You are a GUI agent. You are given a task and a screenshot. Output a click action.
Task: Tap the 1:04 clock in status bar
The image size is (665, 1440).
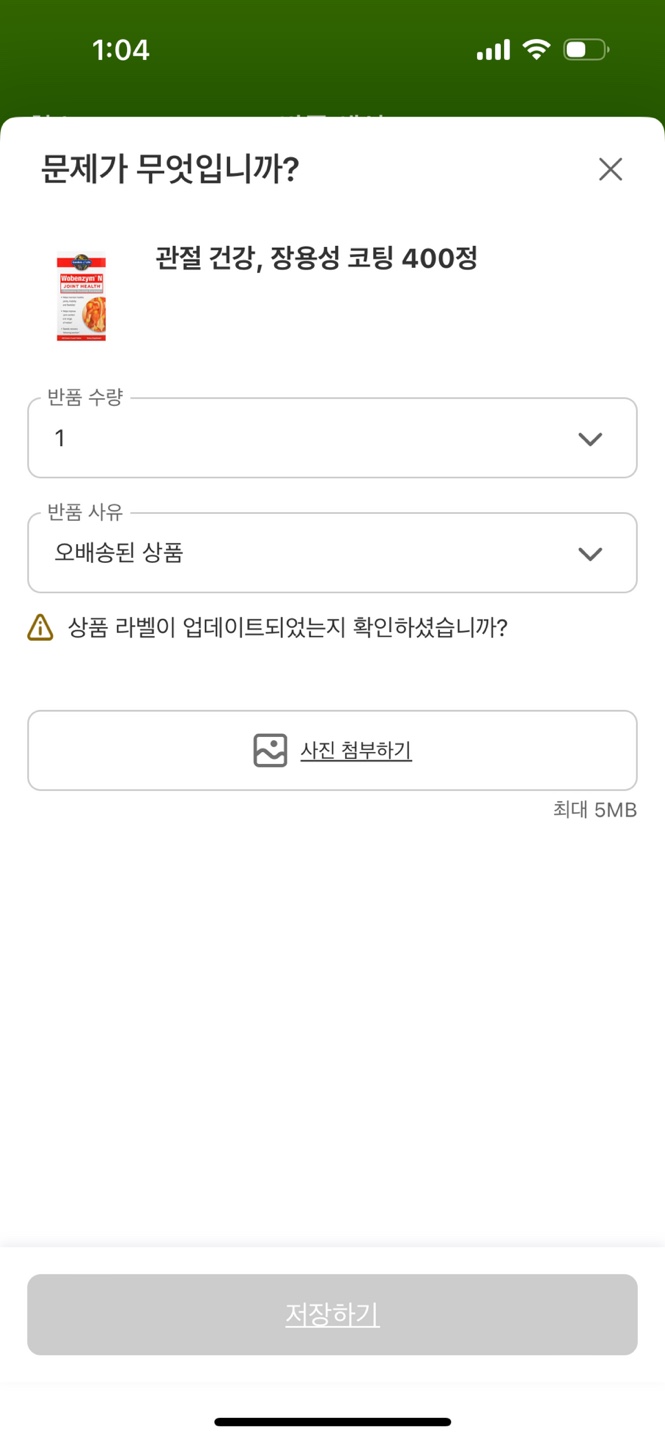(120, 50)
